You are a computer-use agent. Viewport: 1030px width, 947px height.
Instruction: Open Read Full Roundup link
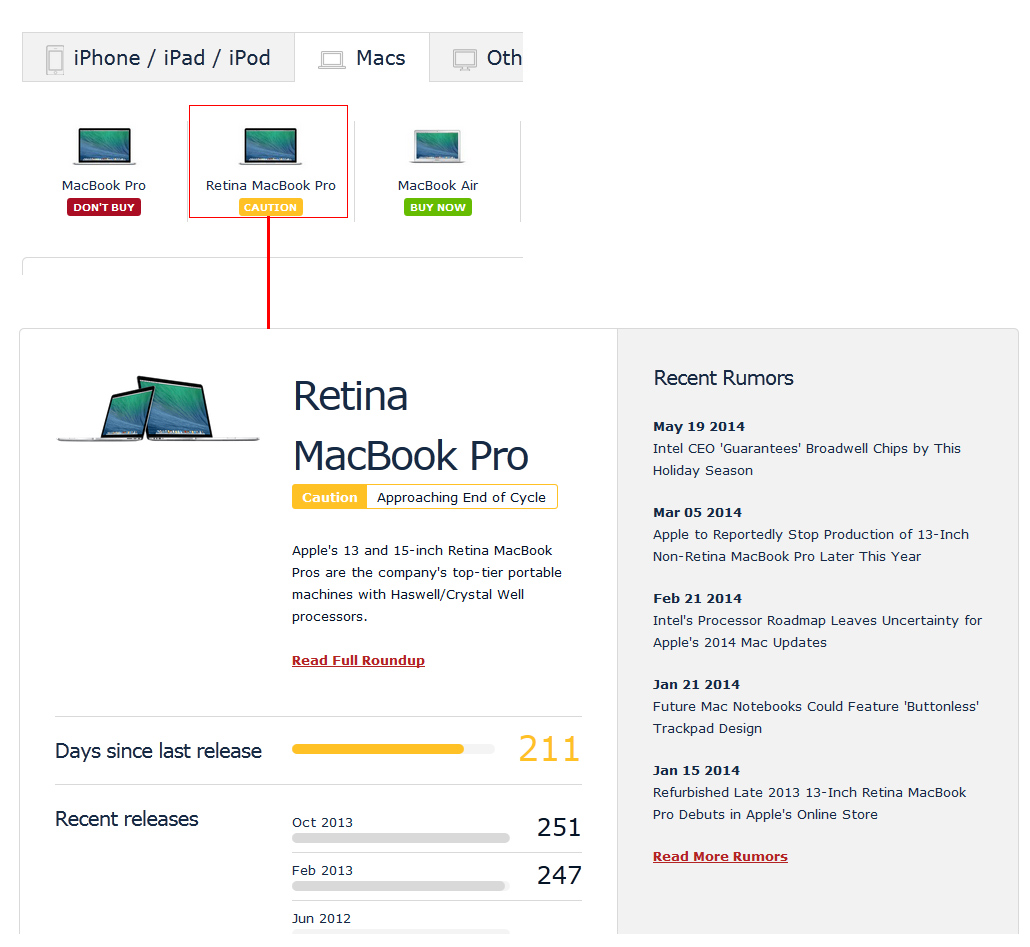click(358, 661)
